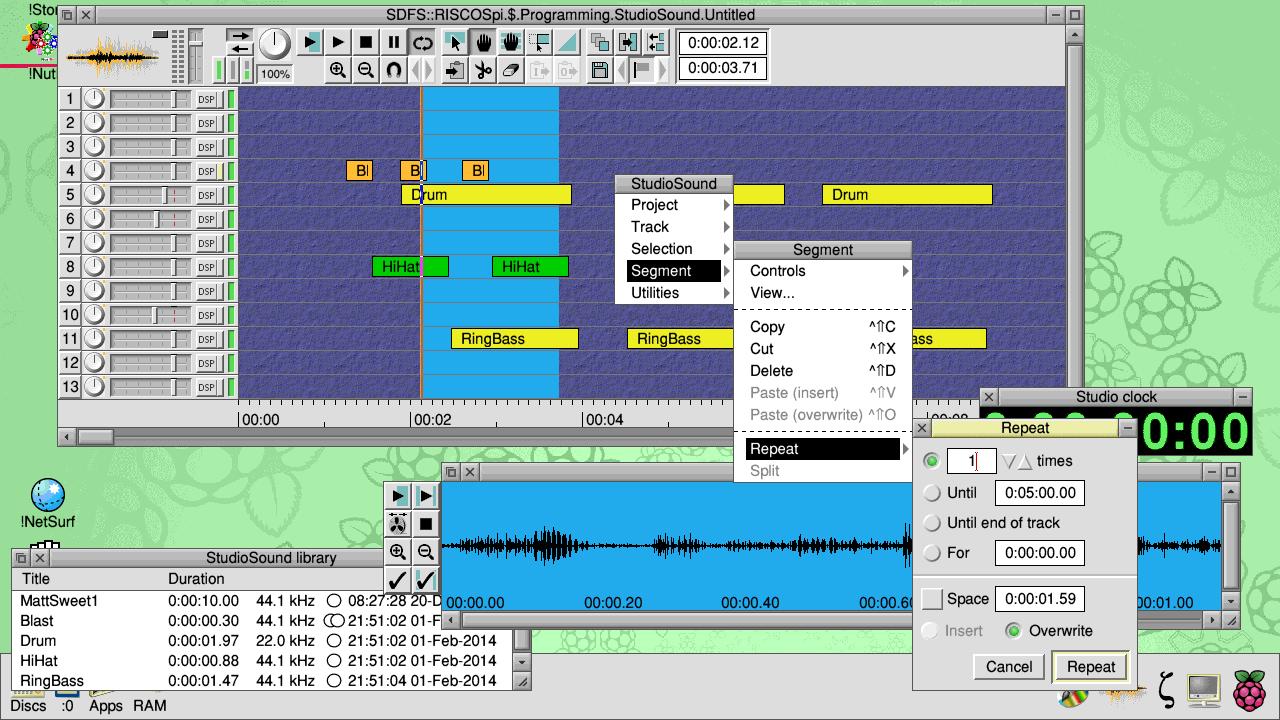Open the NetSurf desktop icon
The width and height of the screenshot is (1280, 720).
47,503
